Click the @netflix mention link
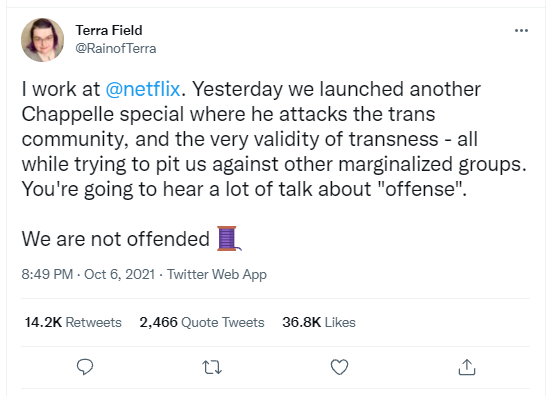Image resolution: width=551 pixels, height=396 pixels. click(x=143, y=89)
